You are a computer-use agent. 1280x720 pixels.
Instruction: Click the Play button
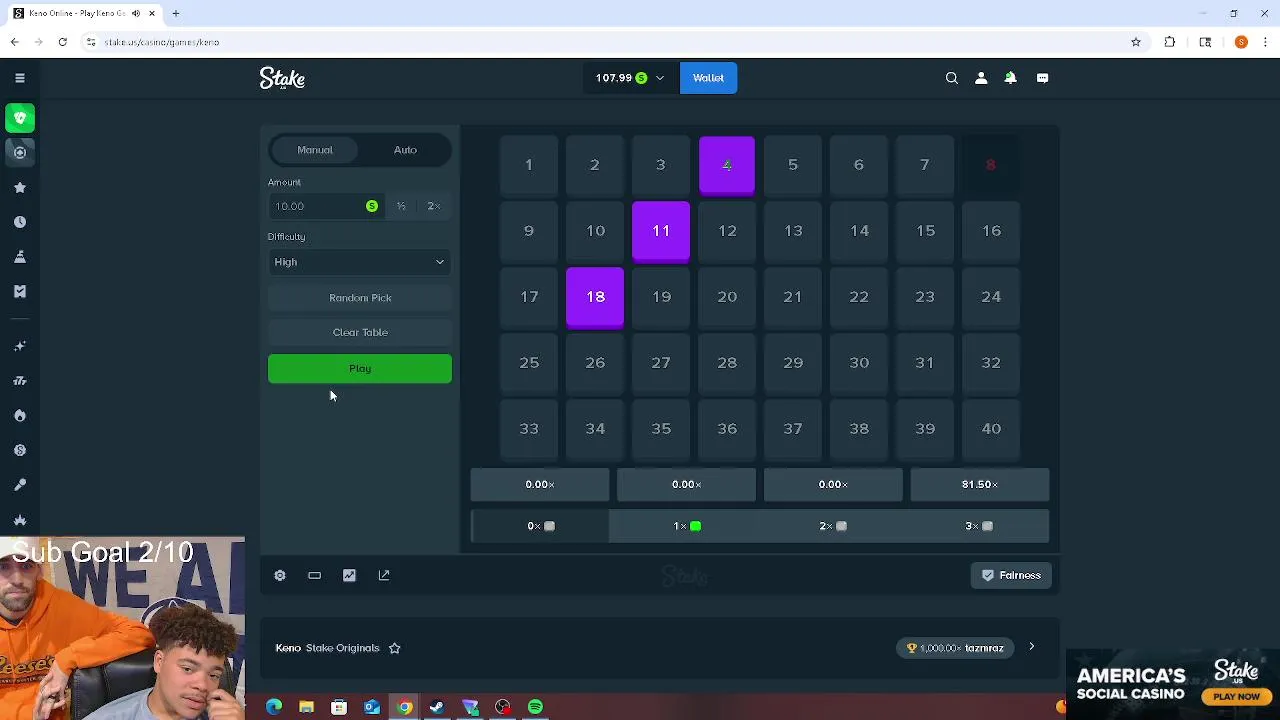click(360, 369)
